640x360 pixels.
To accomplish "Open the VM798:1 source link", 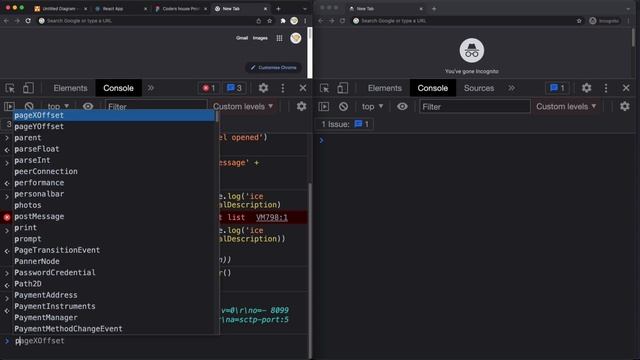I will (x=271, y=218).
